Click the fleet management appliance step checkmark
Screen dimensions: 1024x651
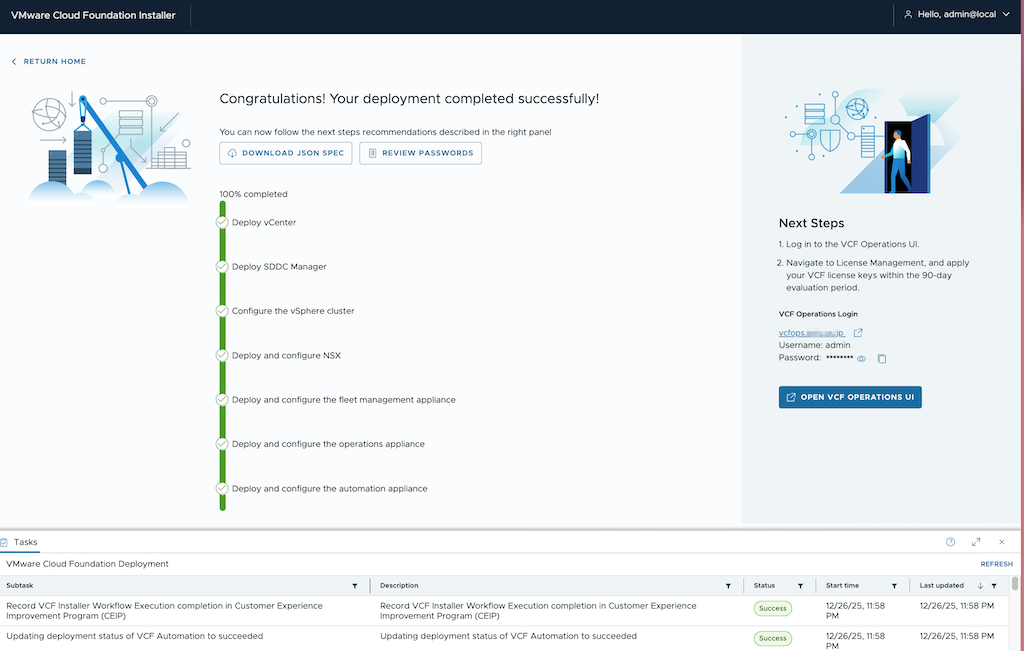click(222, 400)
